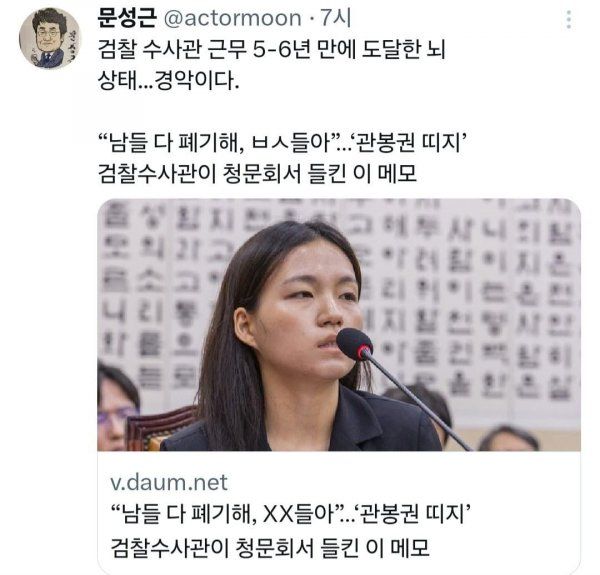The image size is (600, 575).
Task: Open the article preview photo
Action: pyautogui.click(x=339, y=325)
